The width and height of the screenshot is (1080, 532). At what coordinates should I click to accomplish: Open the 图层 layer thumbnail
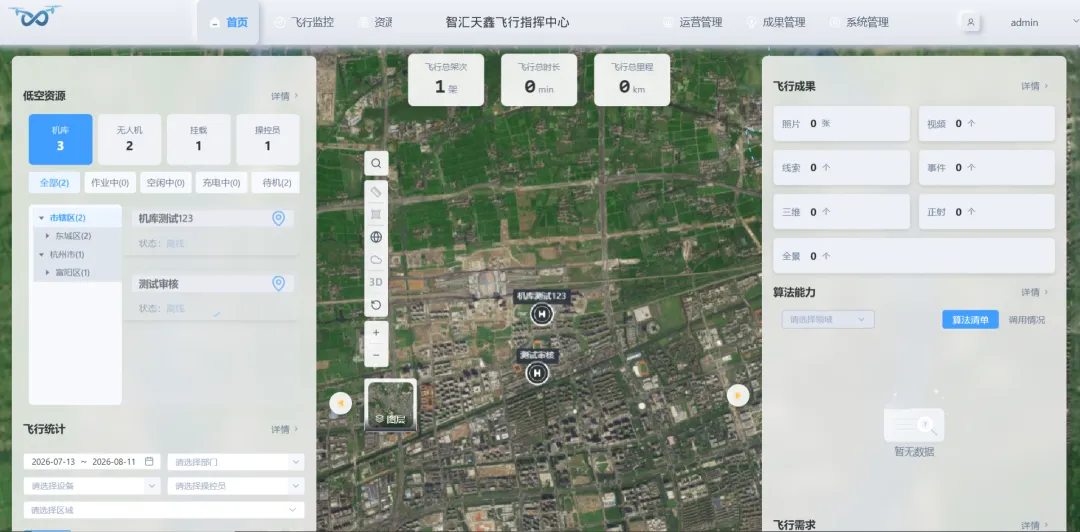[391, 405]
